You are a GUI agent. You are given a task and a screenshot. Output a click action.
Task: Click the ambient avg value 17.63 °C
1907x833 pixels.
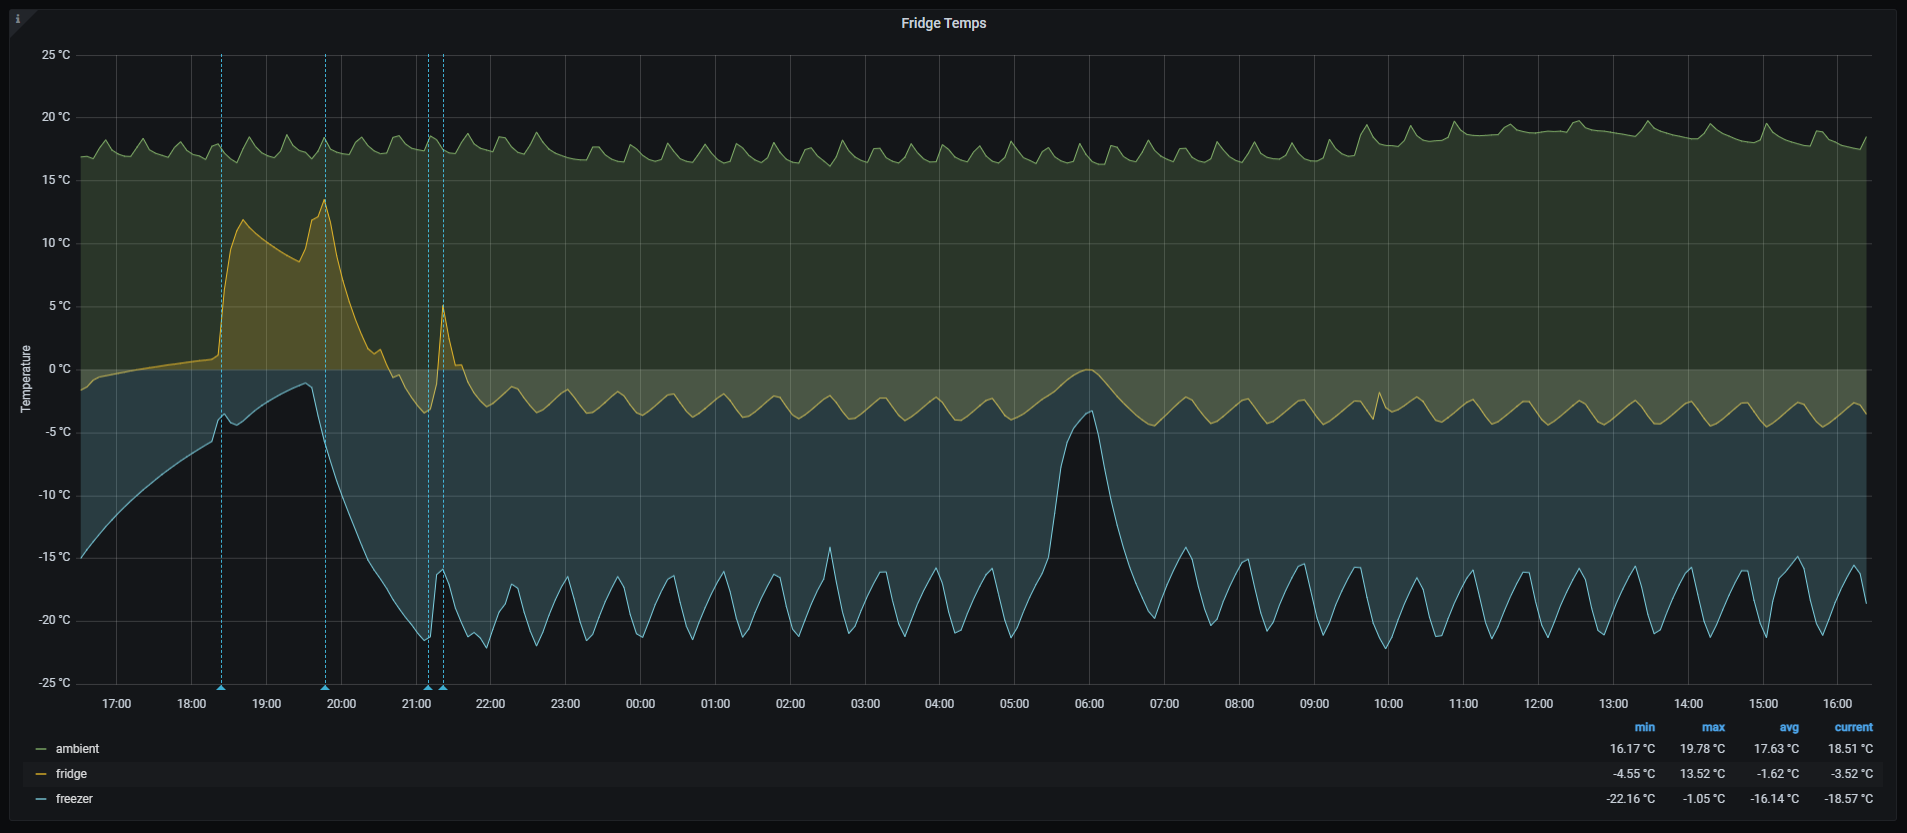coord(1776,749)
